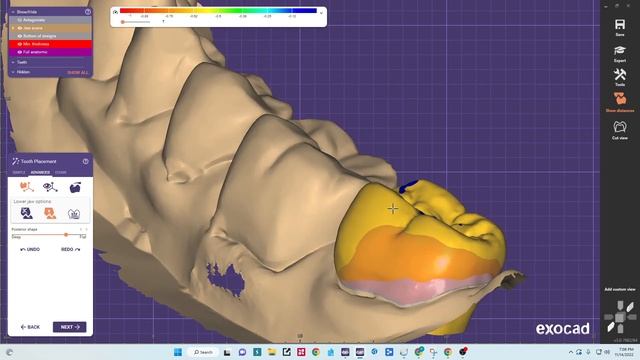Screen dimensions: 640x360
Task: Open the Chat app on the taskbar
Action: pyautogui.click(x=242, y=352)
